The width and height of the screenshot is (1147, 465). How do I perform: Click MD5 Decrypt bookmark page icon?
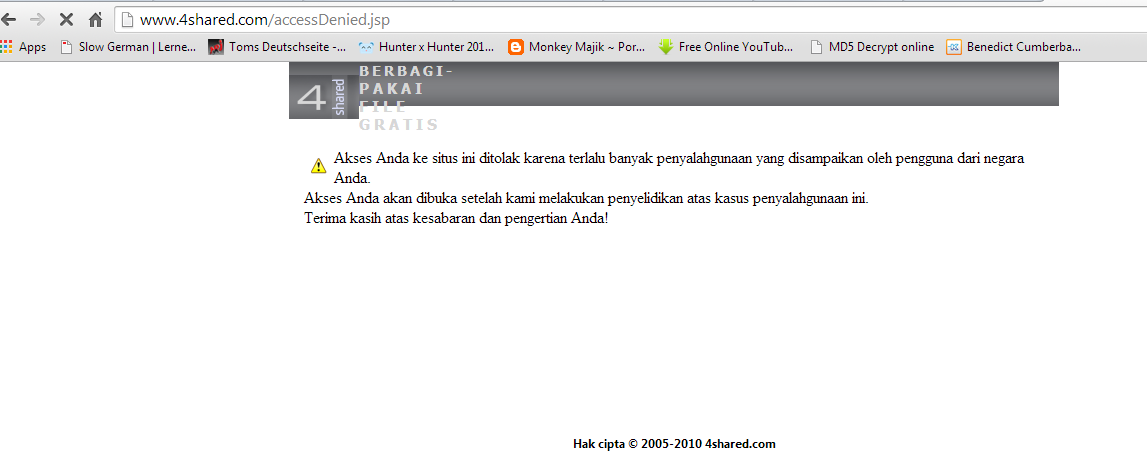pos(817,48)
